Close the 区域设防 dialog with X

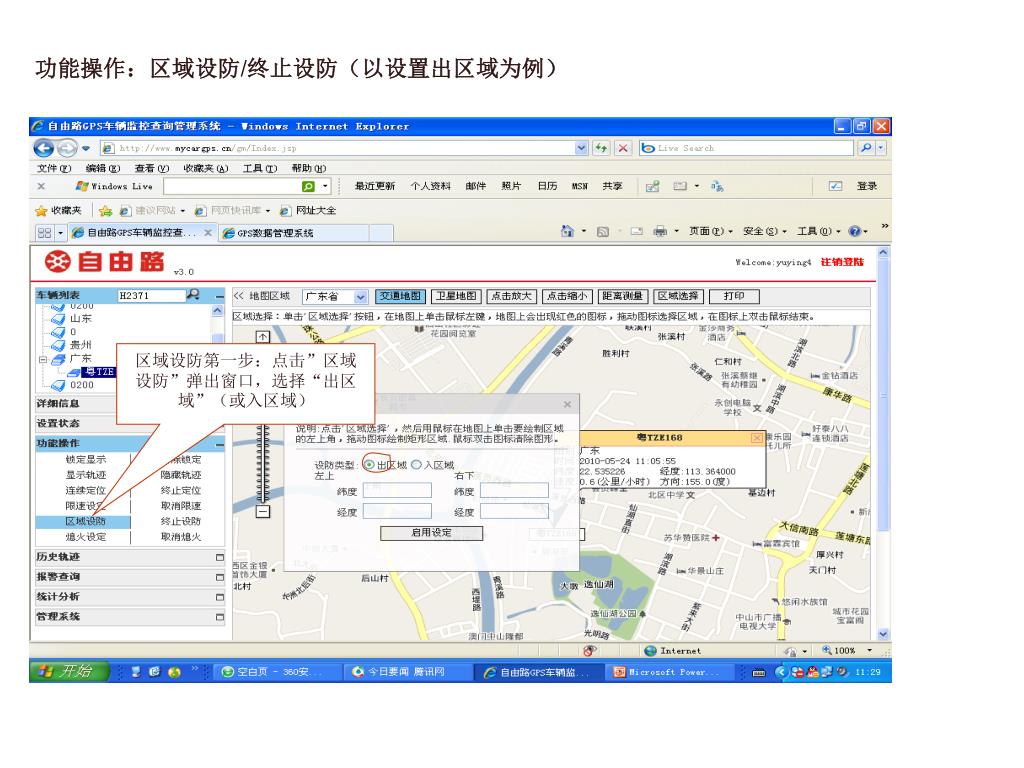click(568, 405)
